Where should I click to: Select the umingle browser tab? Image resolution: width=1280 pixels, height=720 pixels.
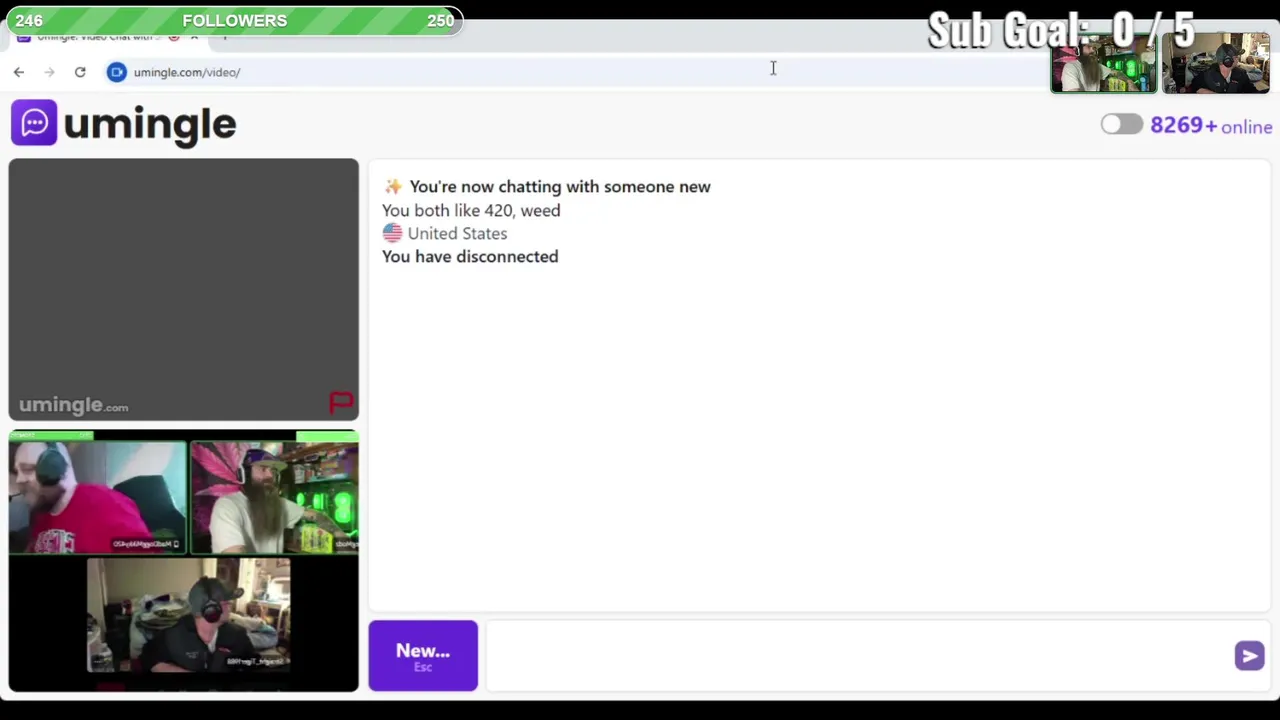(x=108, y=37)
